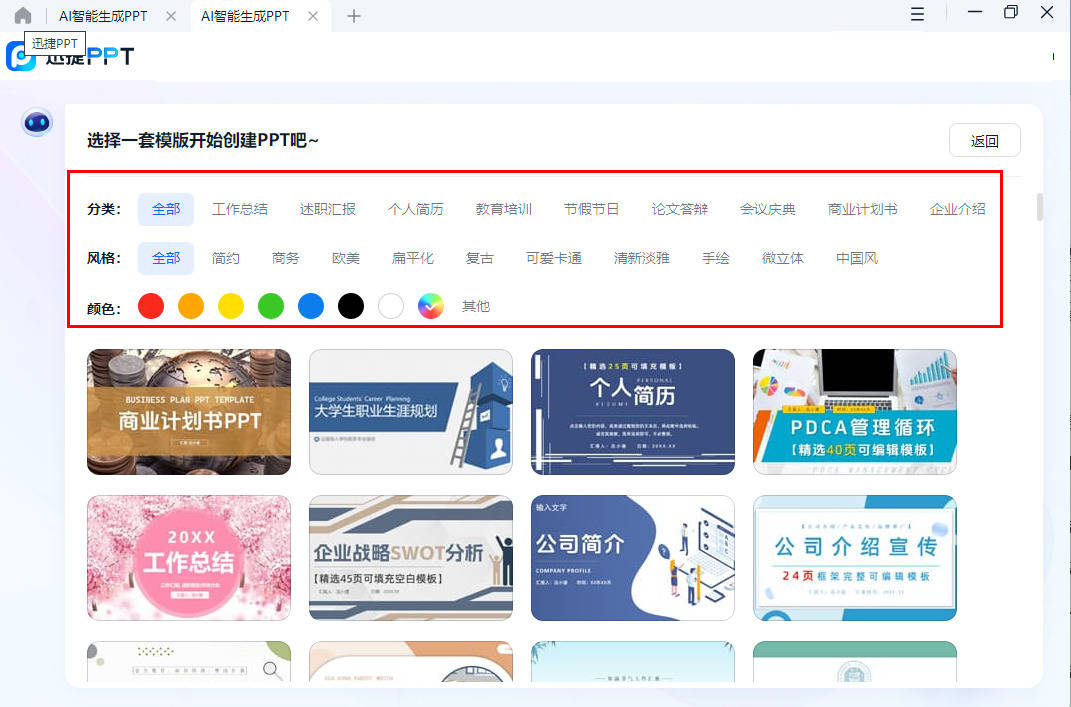Open the hamburger menu in title bar
Image resolution: width=1071 pixels, height=707 pixels.
coord(917,14)
